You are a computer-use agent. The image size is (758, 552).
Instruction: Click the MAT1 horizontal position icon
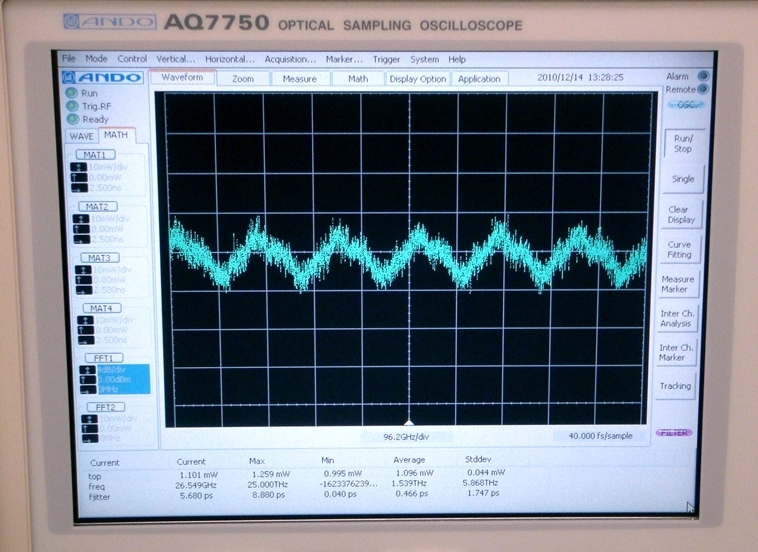79,188
